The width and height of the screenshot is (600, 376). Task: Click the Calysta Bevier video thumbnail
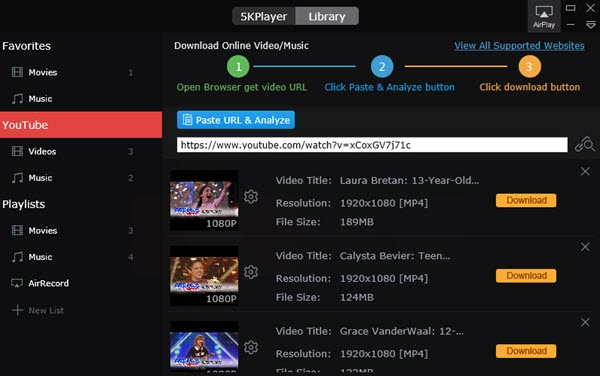204,275
